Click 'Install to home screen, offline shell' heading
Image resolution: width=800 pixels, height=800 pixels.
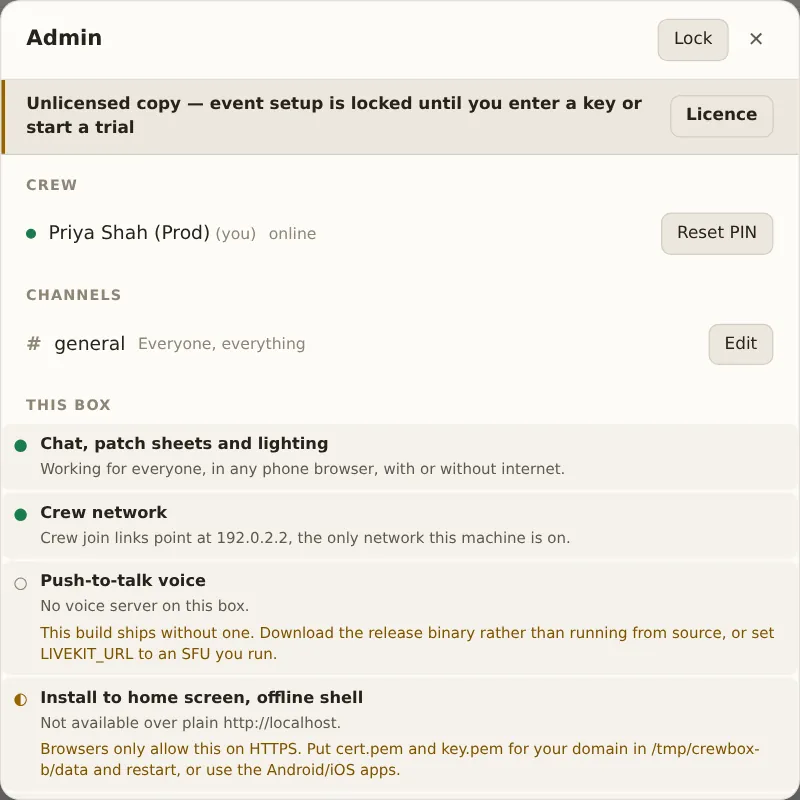(202, 697)
